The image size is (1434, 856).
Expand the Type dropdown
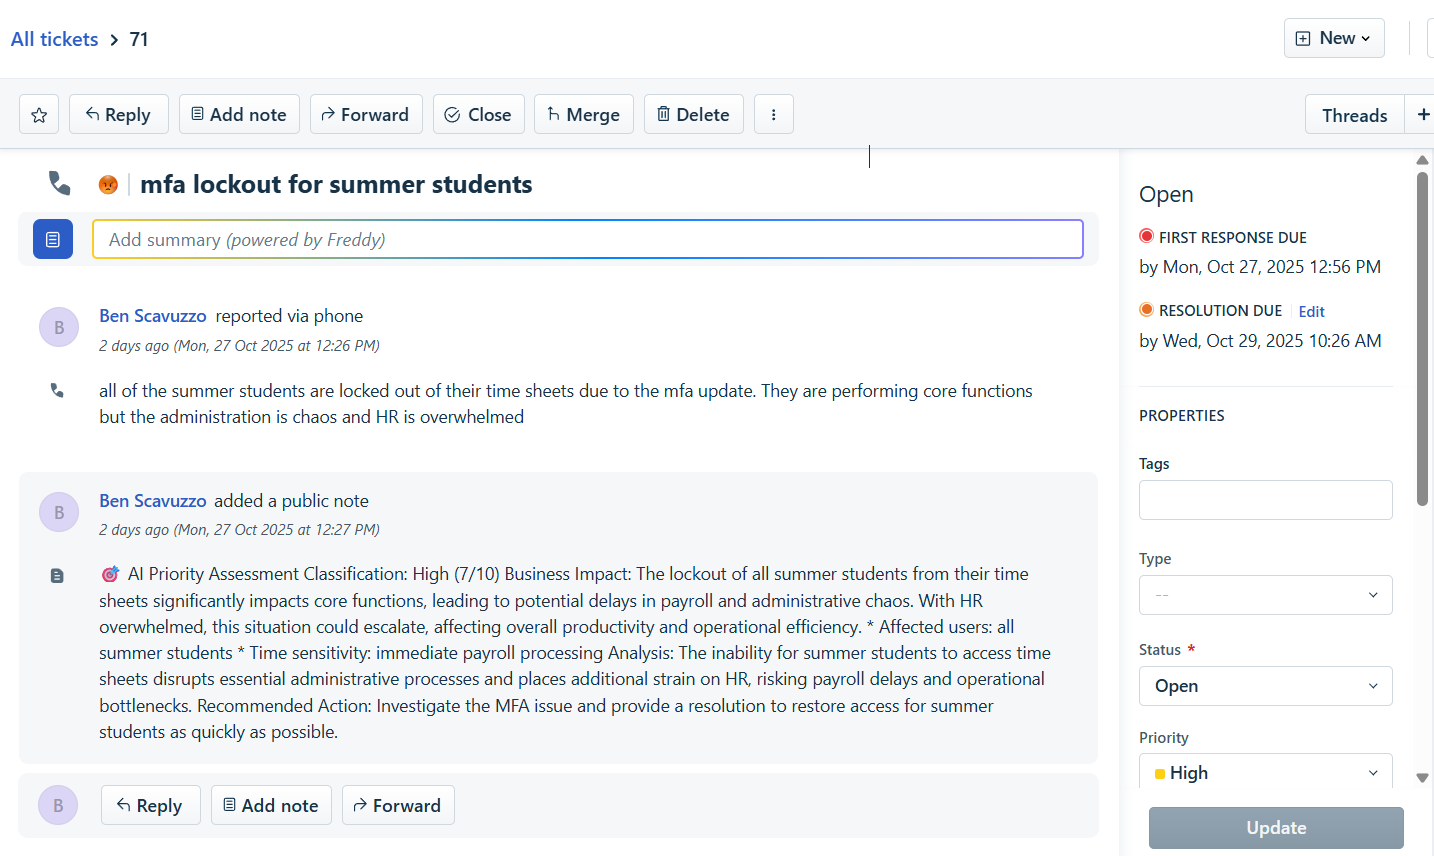point(1265,595)
